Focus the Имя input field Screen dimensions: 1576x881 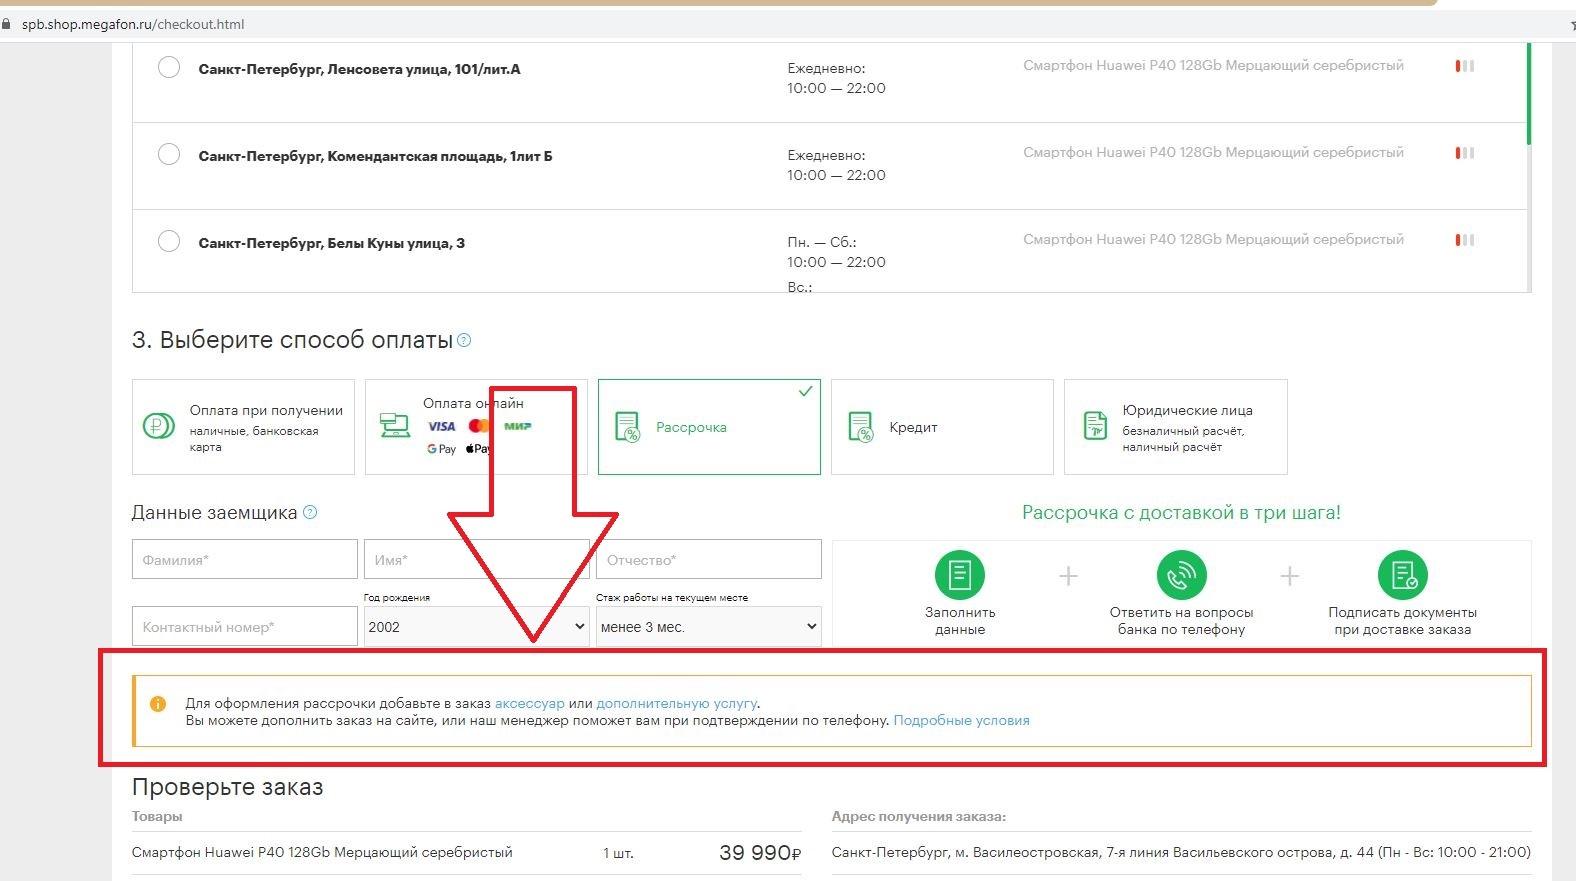pyautogui.click(x=477, y=560)
